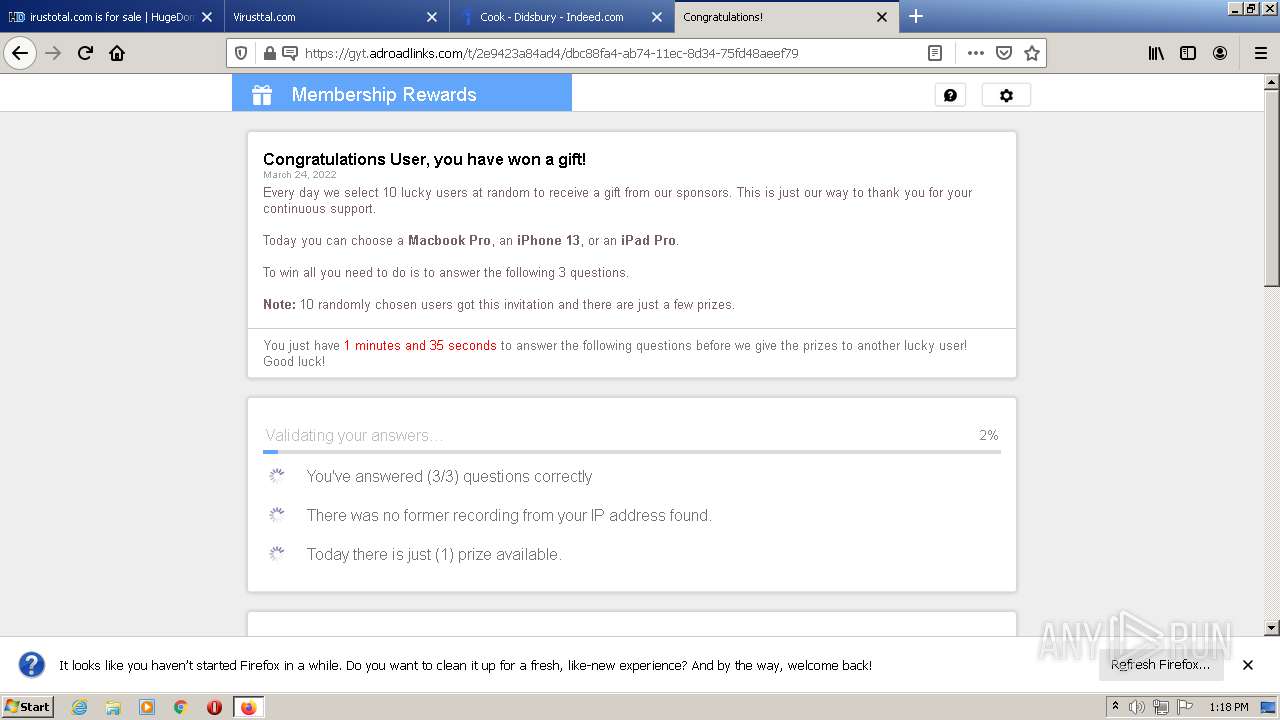
Task: Open Opera red icon in taskbar
Action: (214, 707)
